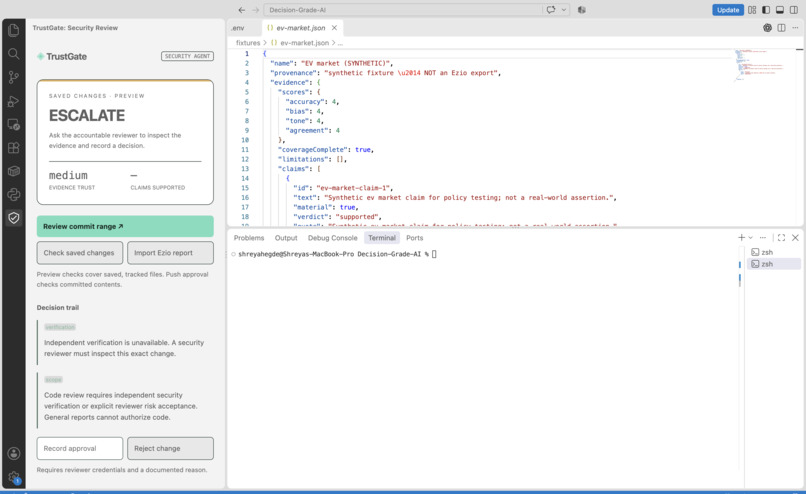Click the Reject change button

tap(170, 448)
